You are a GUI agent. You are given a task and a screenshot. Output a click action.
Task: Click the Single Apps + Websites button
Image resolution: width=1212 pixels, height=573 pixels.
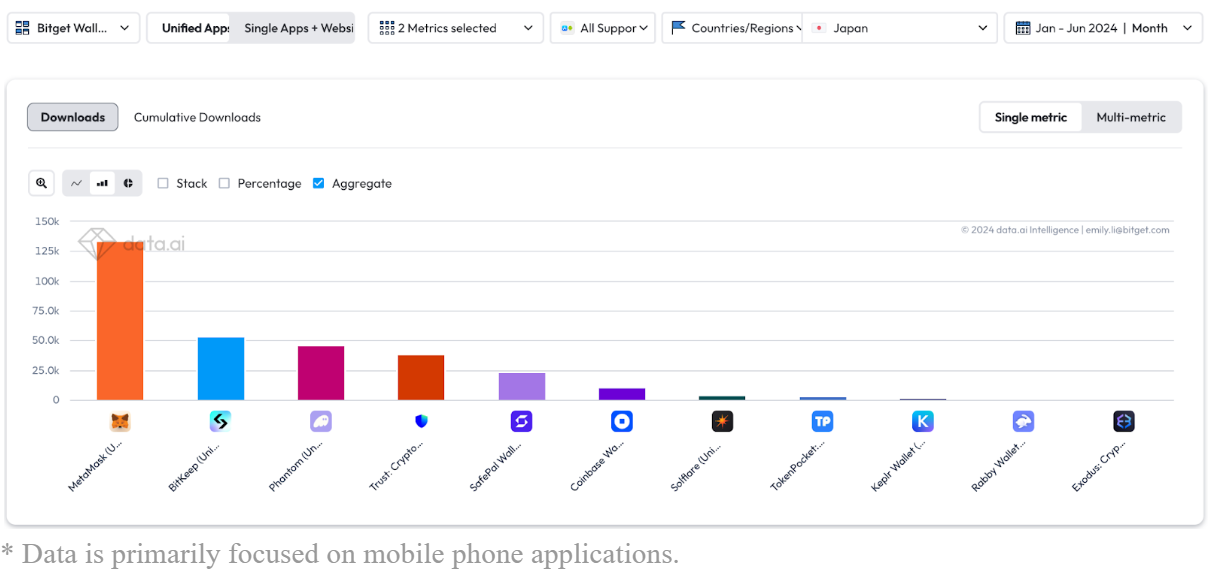click(x=298, y=28)
